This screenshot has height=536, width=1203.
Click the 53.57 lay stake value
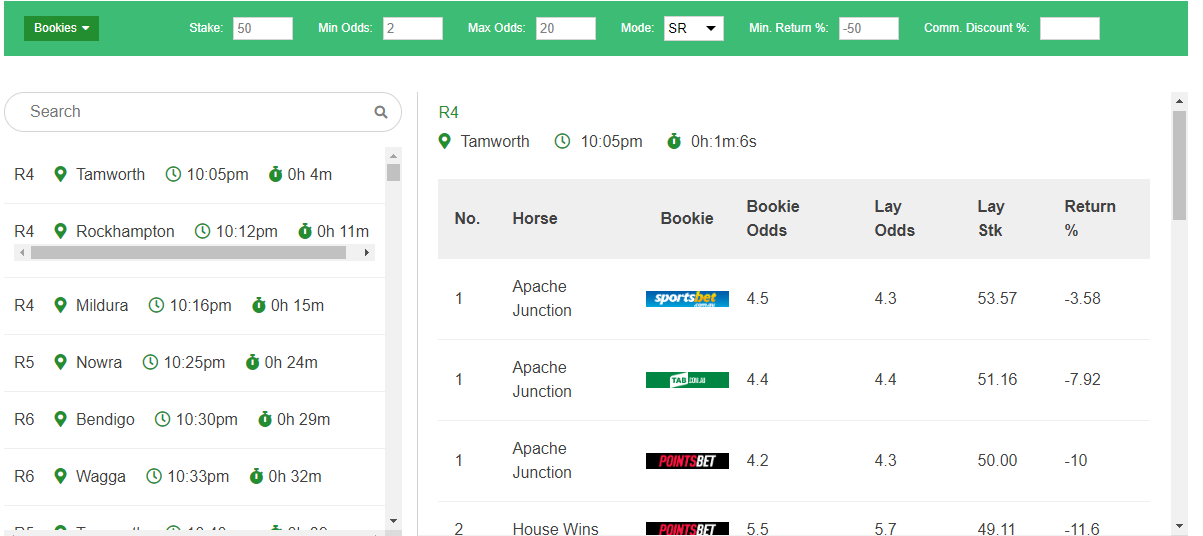(997, 298)
